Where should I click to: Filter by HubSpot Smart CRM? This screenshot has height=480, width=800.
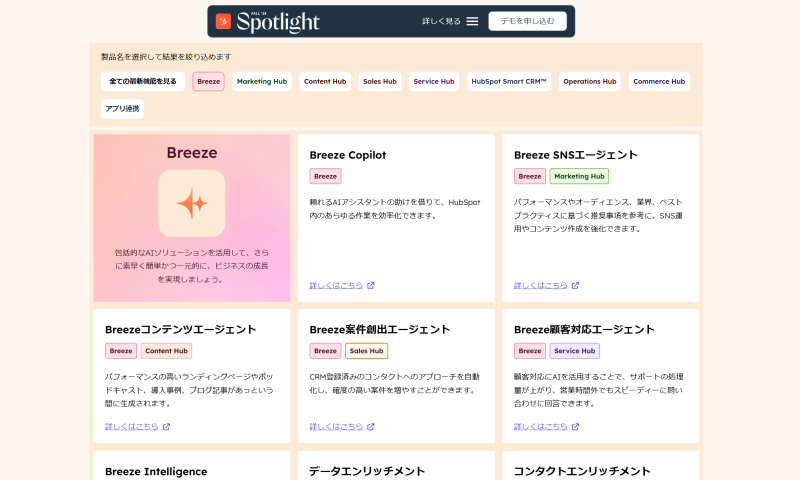tap(509, 82)
